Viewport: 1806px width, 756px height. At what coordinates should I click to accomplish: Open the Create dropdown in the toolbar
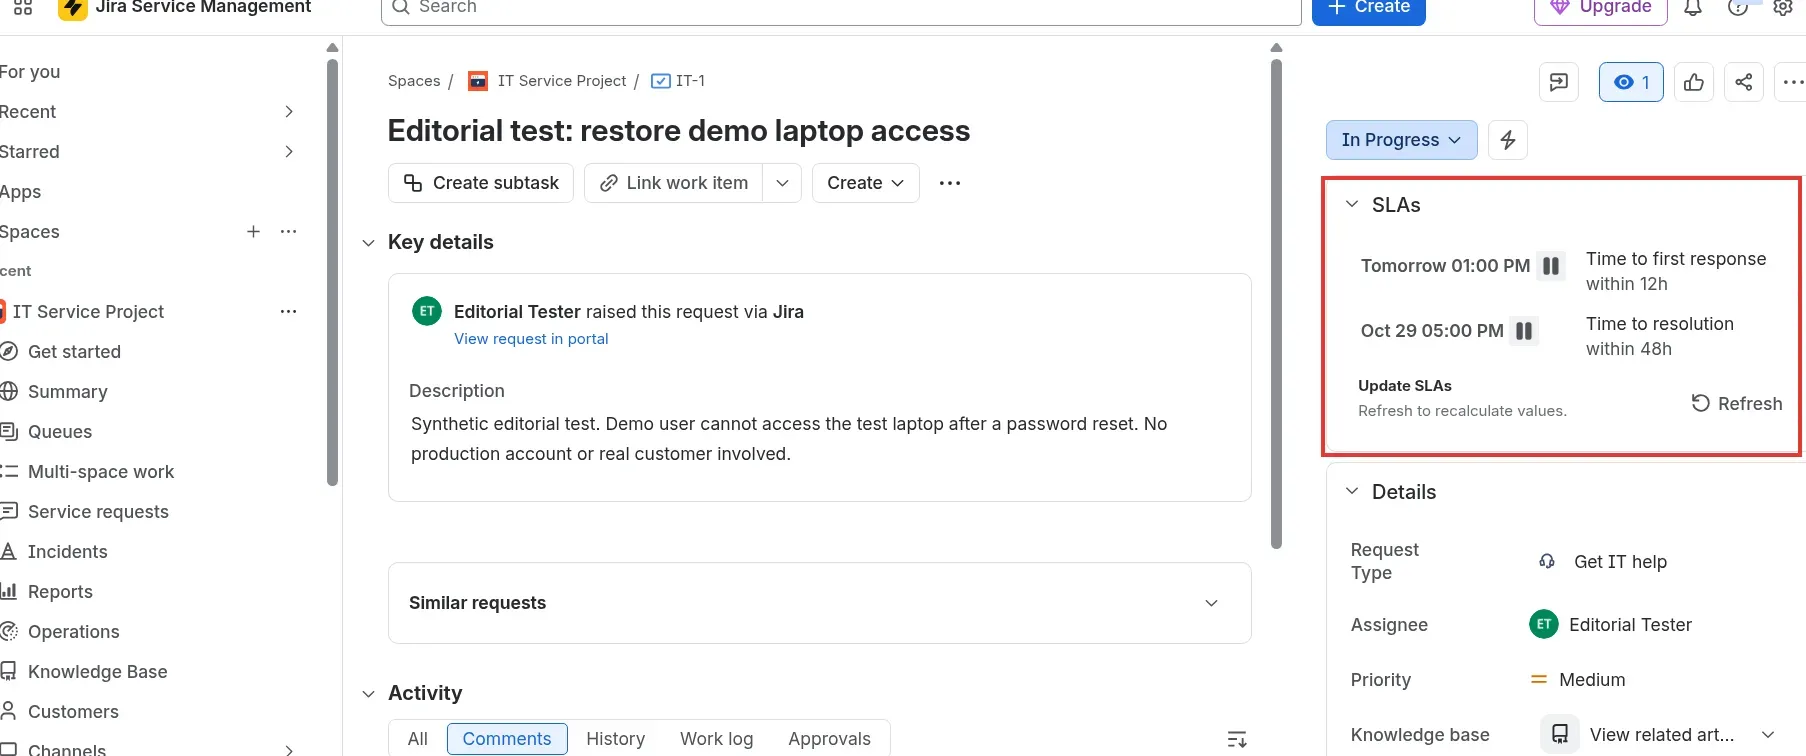click(x=866, y=183)
